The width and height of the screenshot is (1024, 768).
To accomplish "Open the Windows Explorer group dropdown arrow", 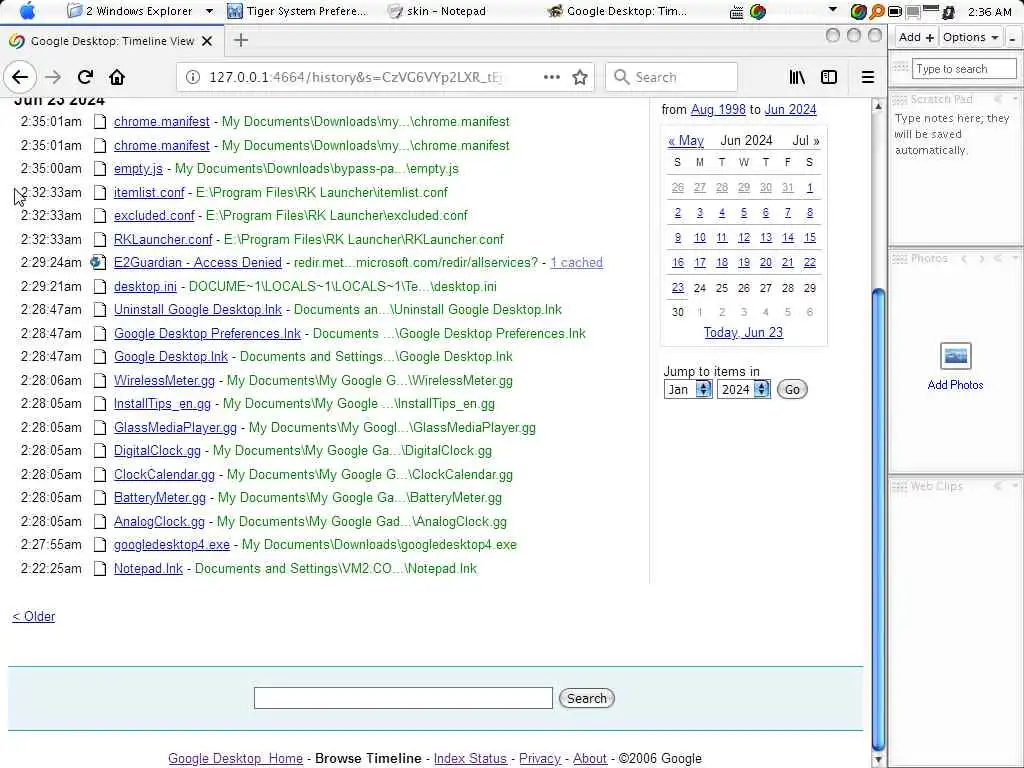I will 209,11.
